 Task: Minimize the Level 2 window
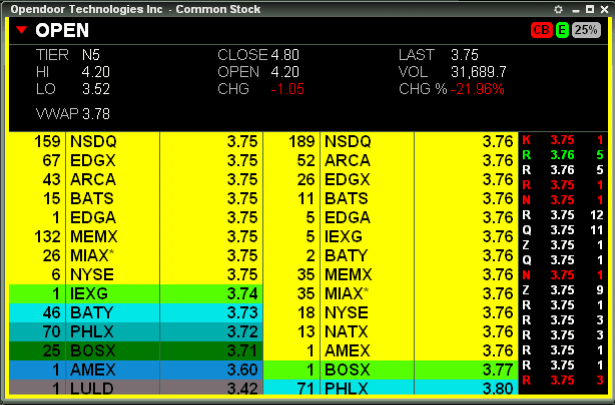(574, 9)
